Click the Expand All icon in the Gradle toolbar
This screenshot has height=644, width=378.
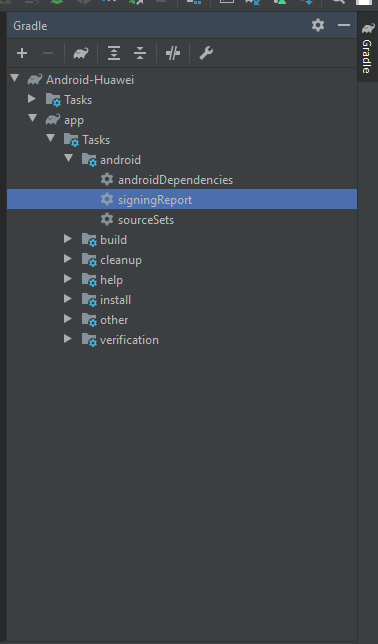[x=114, y=53]
